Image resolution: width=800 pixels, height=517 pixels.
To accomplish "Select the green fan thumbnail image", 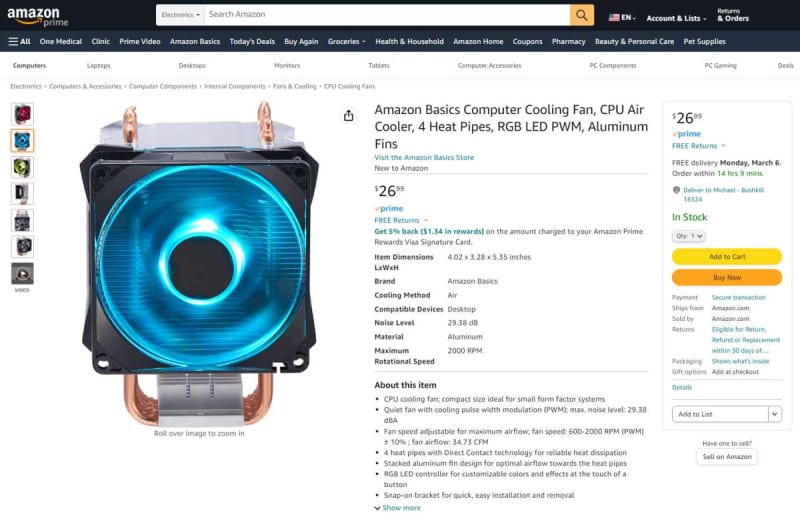I will (x=22, y=167).
